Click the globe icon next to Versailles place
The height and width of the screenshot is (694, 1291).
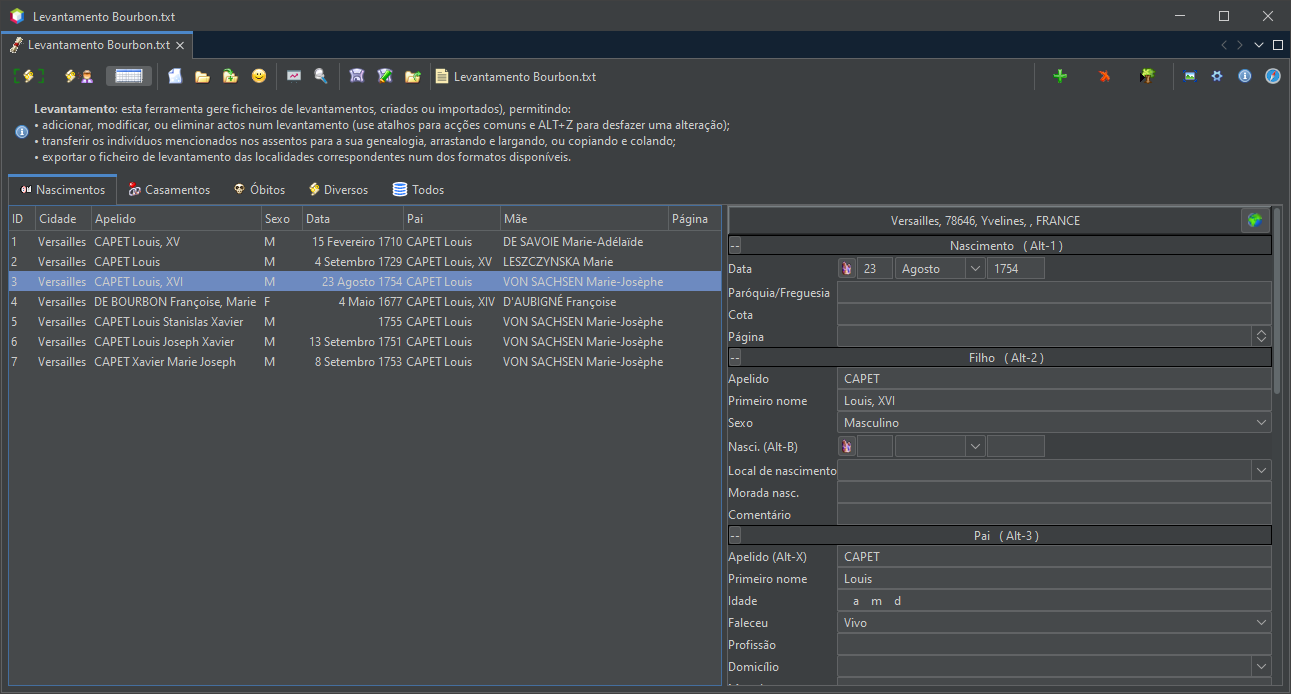(1255, 220)
